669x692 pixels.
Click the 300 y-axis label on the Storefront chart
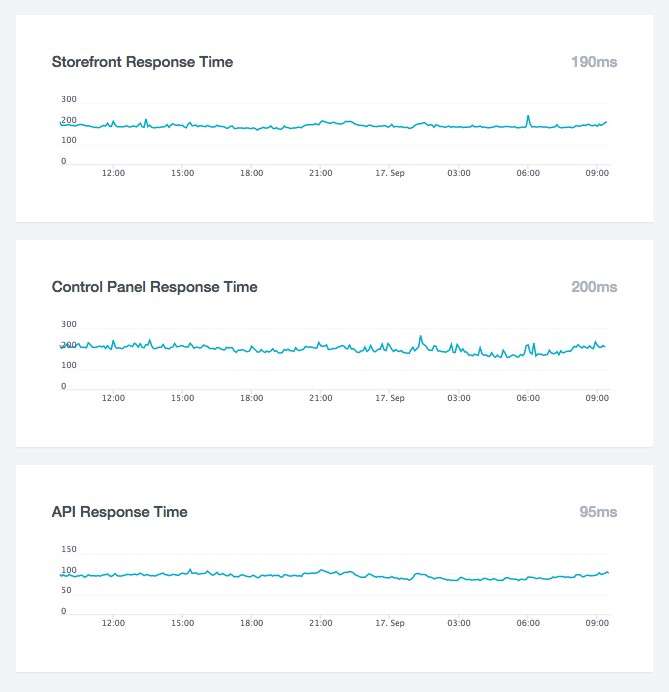point(69,99)
